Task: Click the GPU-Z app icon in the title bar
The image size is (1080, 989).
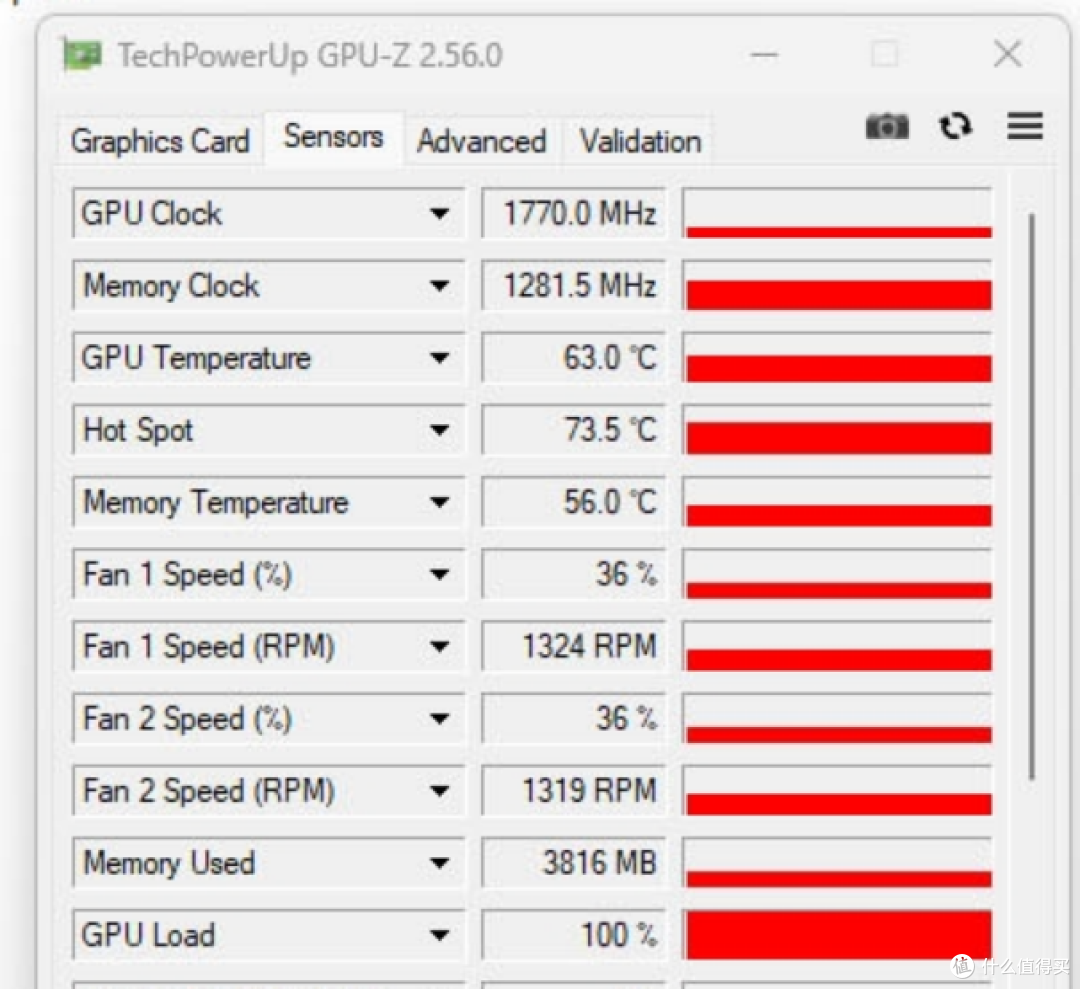Action: point(82,55)
